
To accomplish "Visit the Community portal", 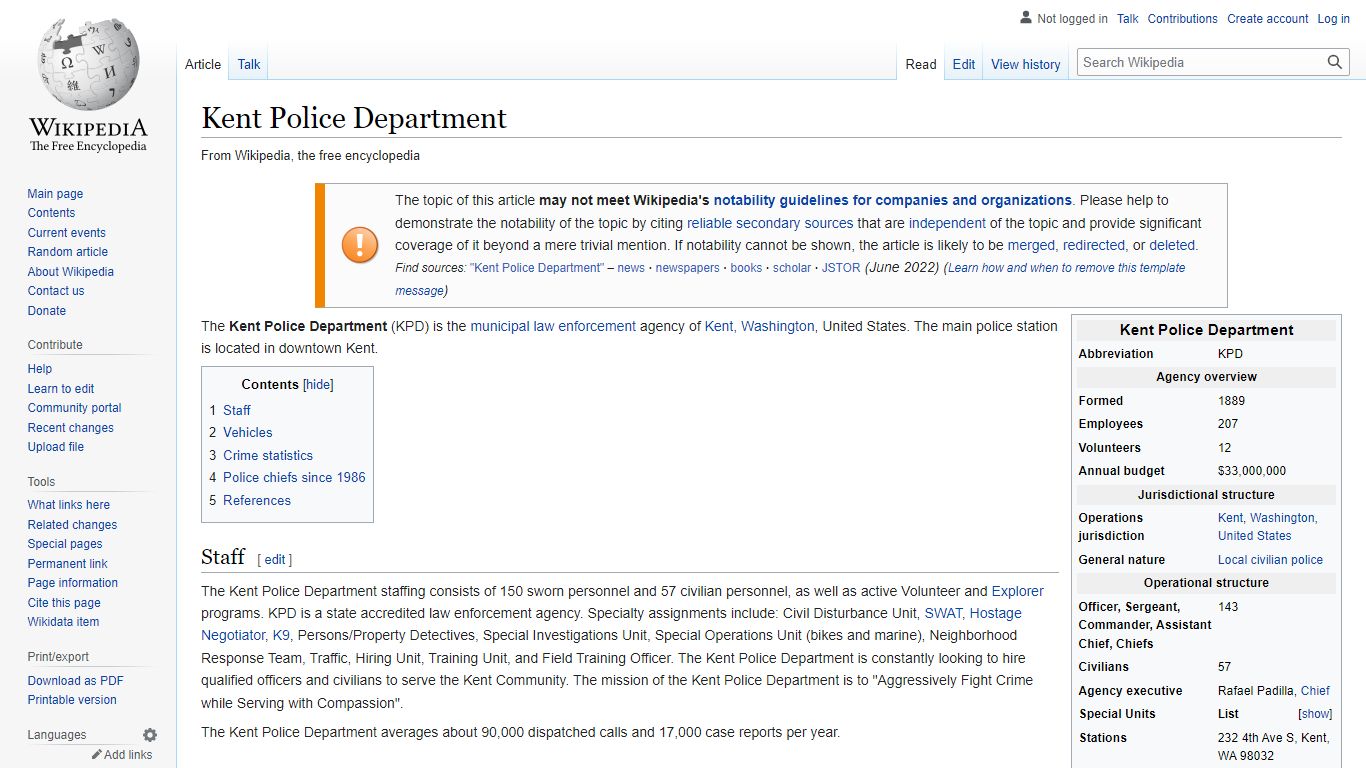I will [74, 408].
